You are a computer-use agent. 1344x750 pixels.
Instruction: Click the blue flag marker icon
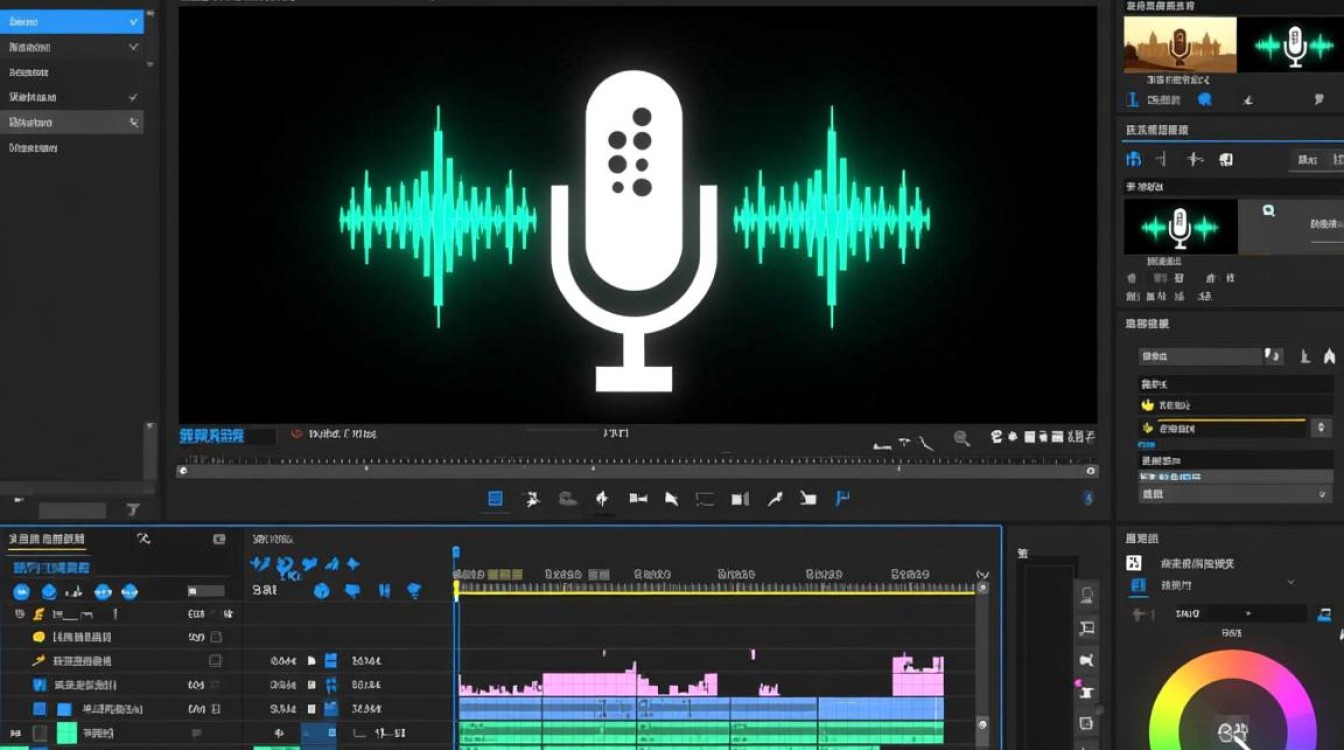[843, 498]
